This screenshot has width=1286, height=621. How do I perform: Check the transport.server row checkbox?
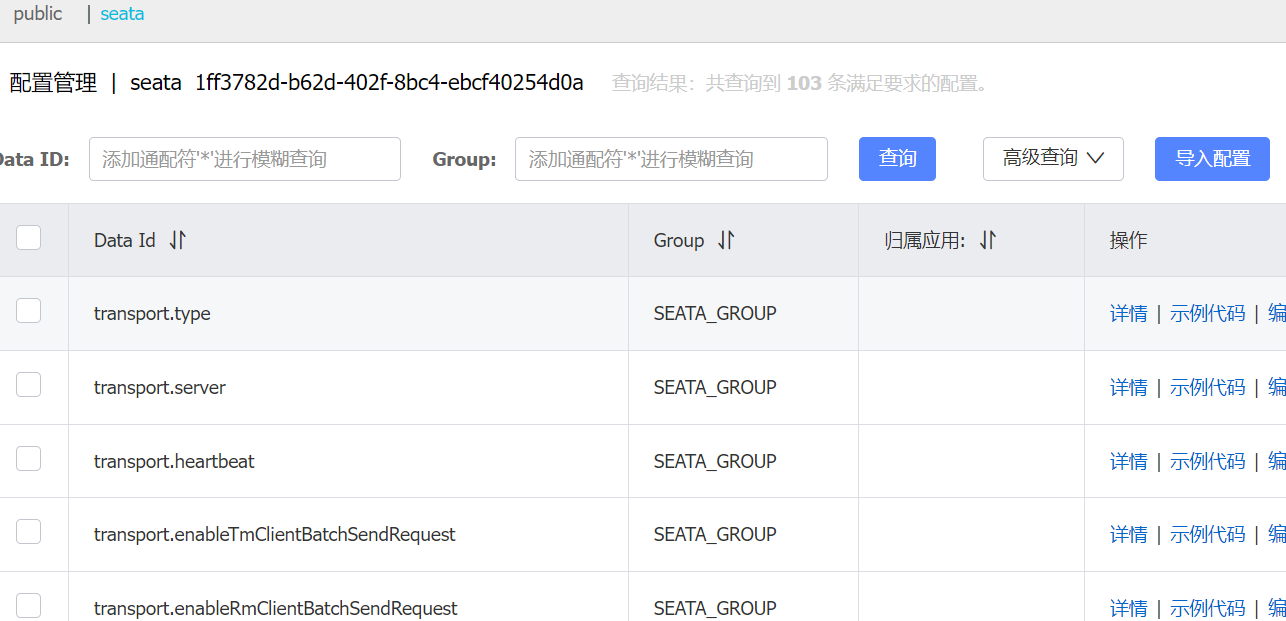click(x=29, y=384)
